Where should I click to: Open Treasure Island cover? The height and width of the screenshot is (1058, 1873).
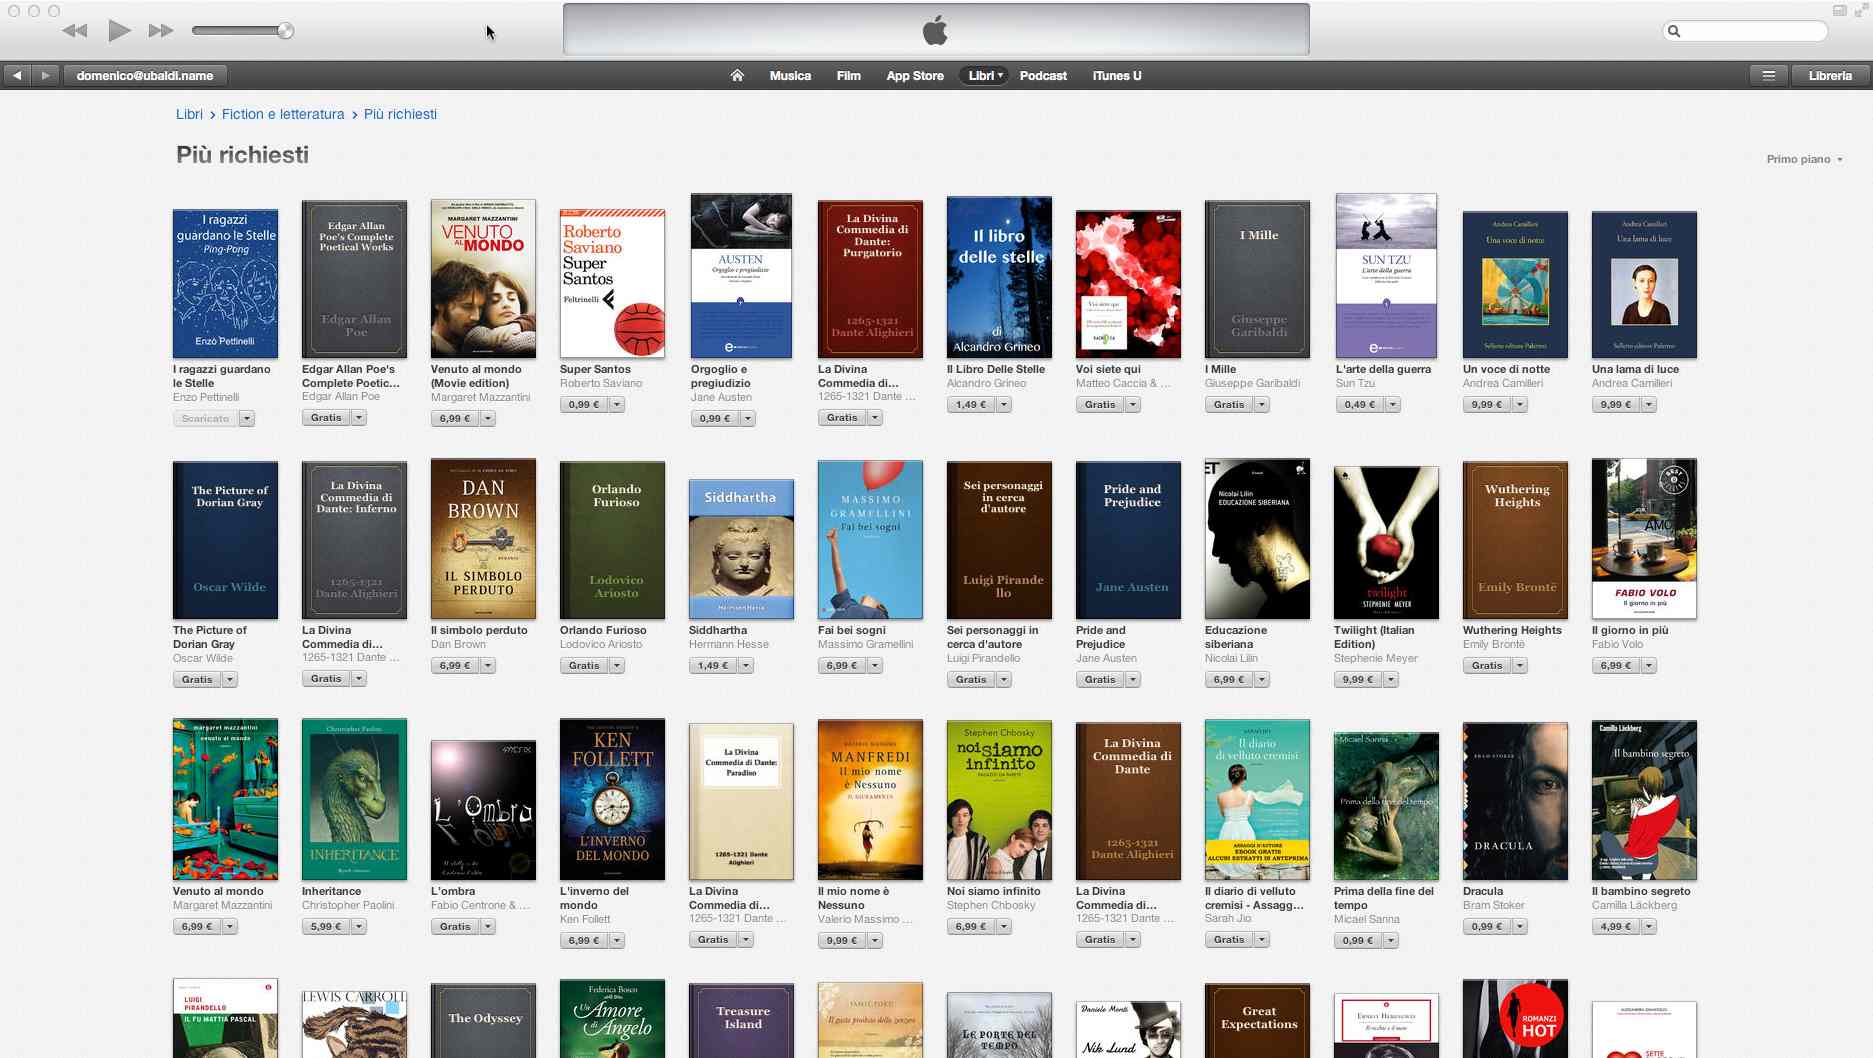coord(741,1020)
